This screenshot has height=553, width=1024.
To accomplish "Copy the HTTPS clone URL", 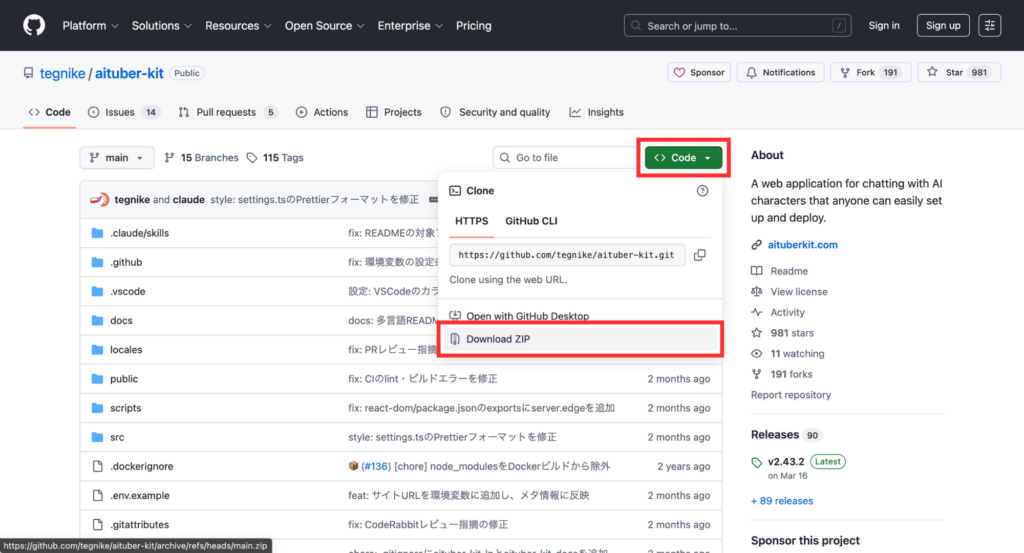I will (699, 255).
